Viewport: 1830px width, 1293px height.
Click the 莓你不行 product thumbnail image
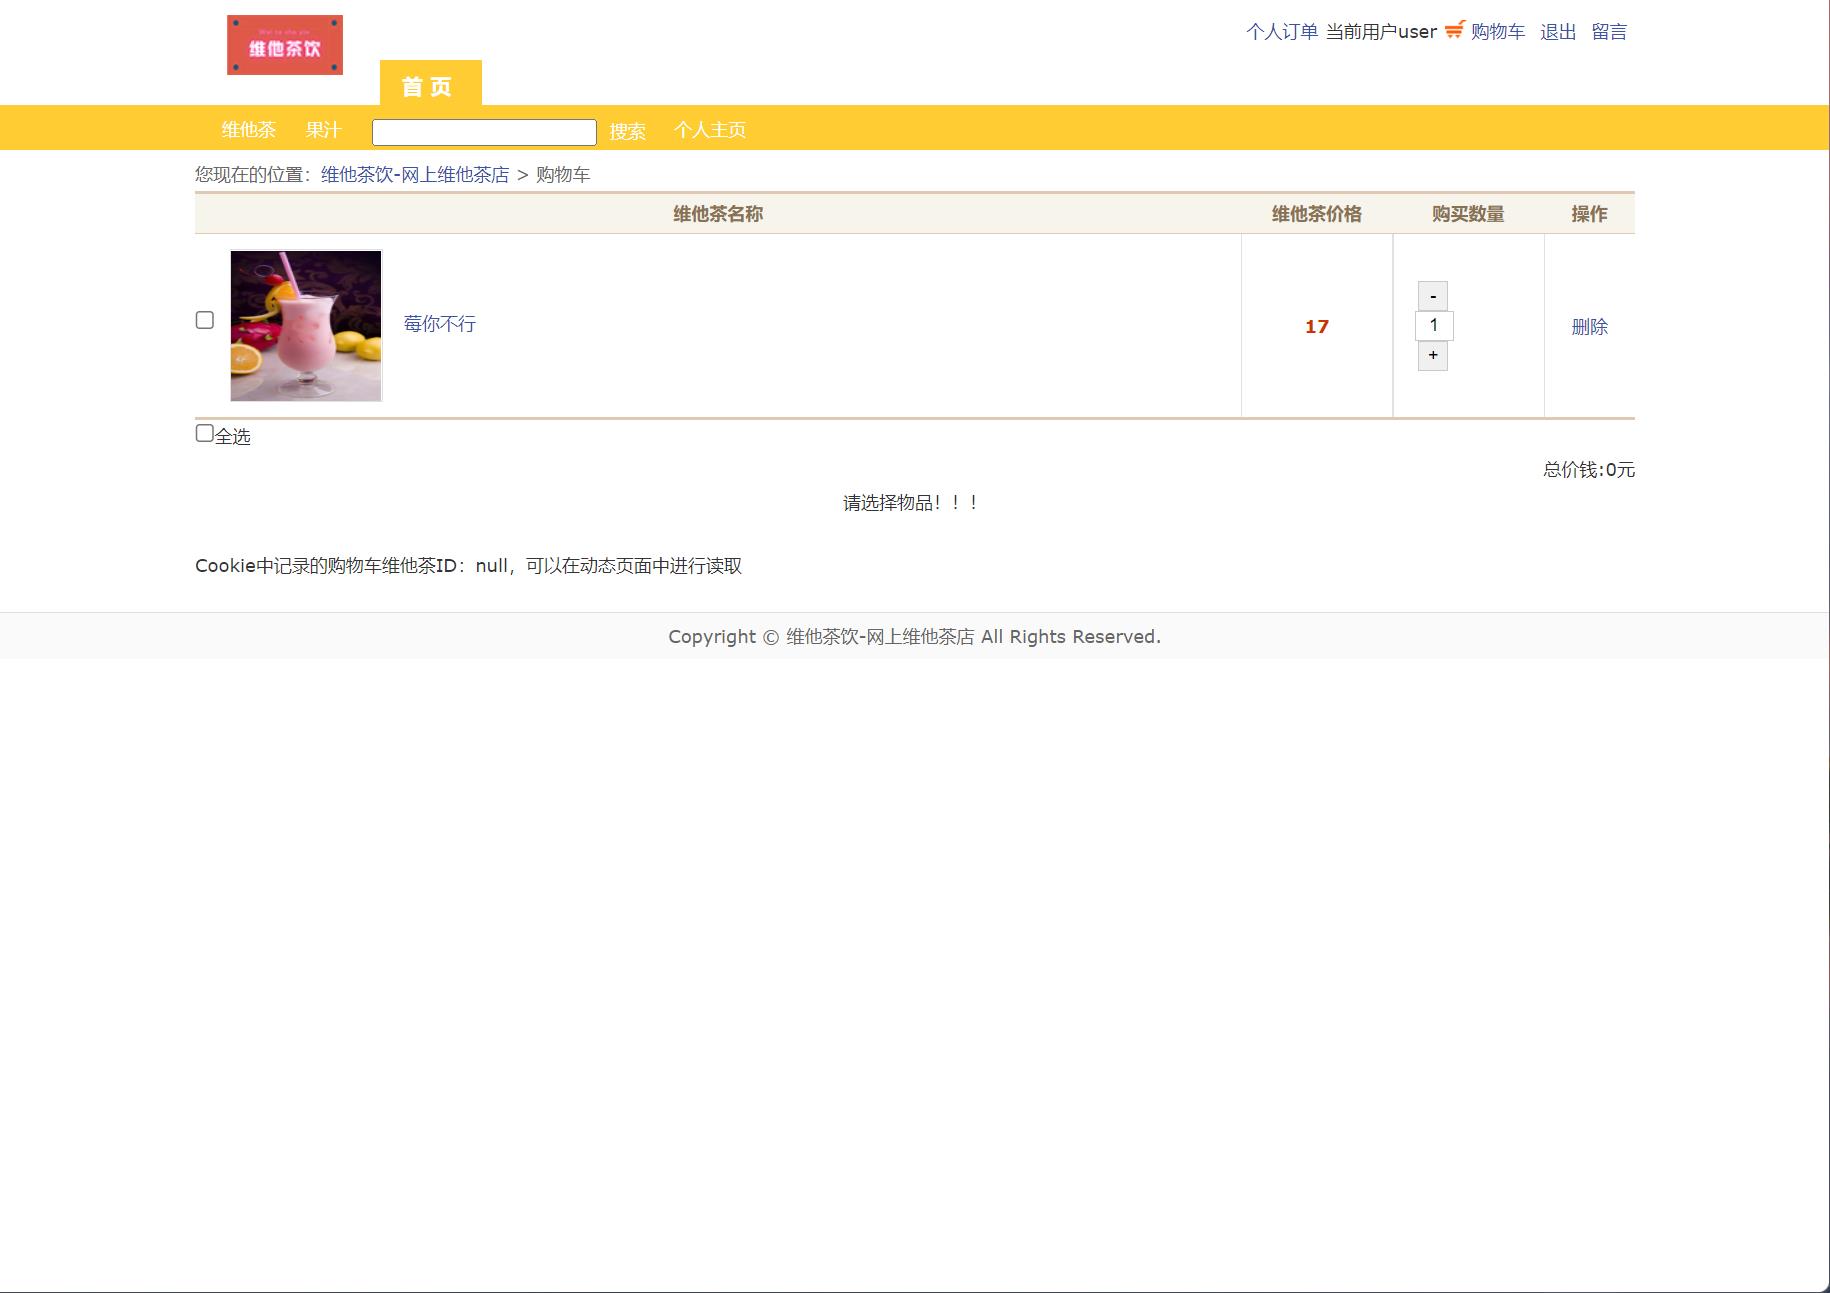(x=305, y=324)
